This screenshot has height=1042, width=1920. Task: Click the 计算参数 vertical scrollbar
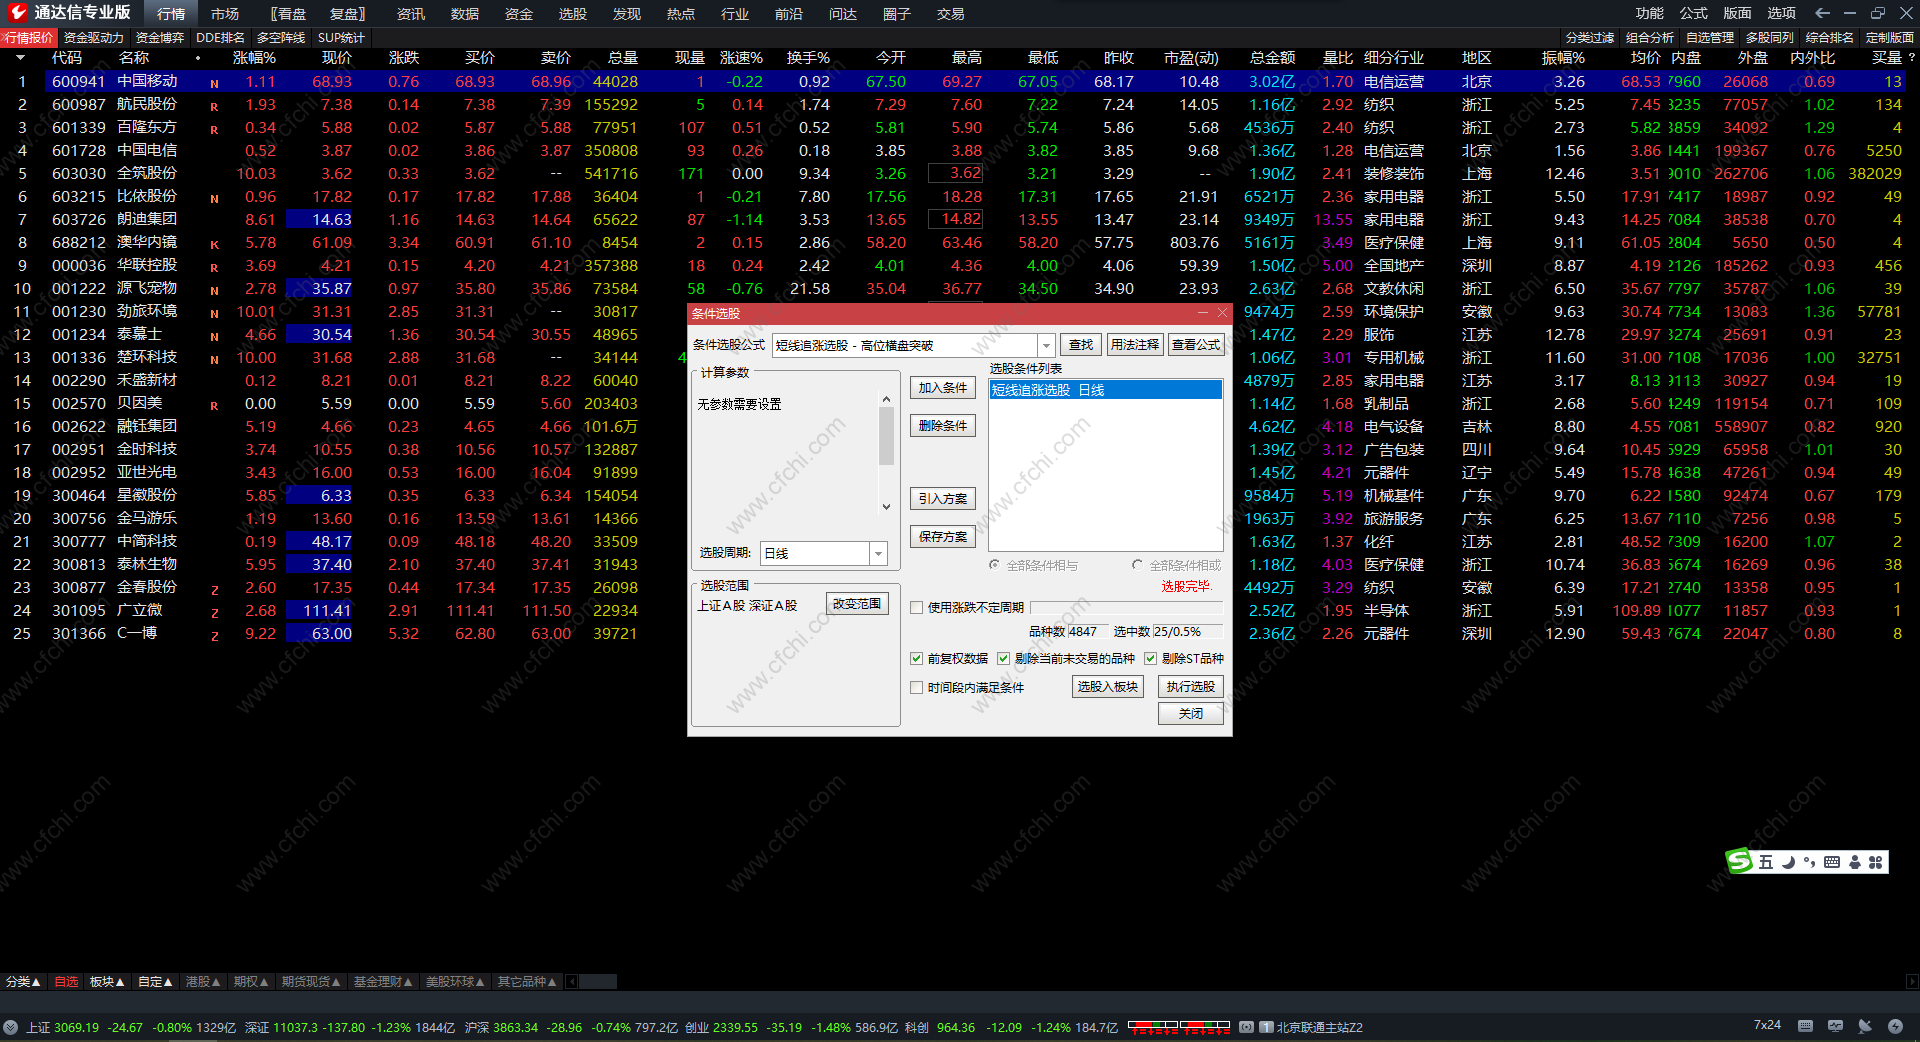pyautogui.click(x=886, y=440)
